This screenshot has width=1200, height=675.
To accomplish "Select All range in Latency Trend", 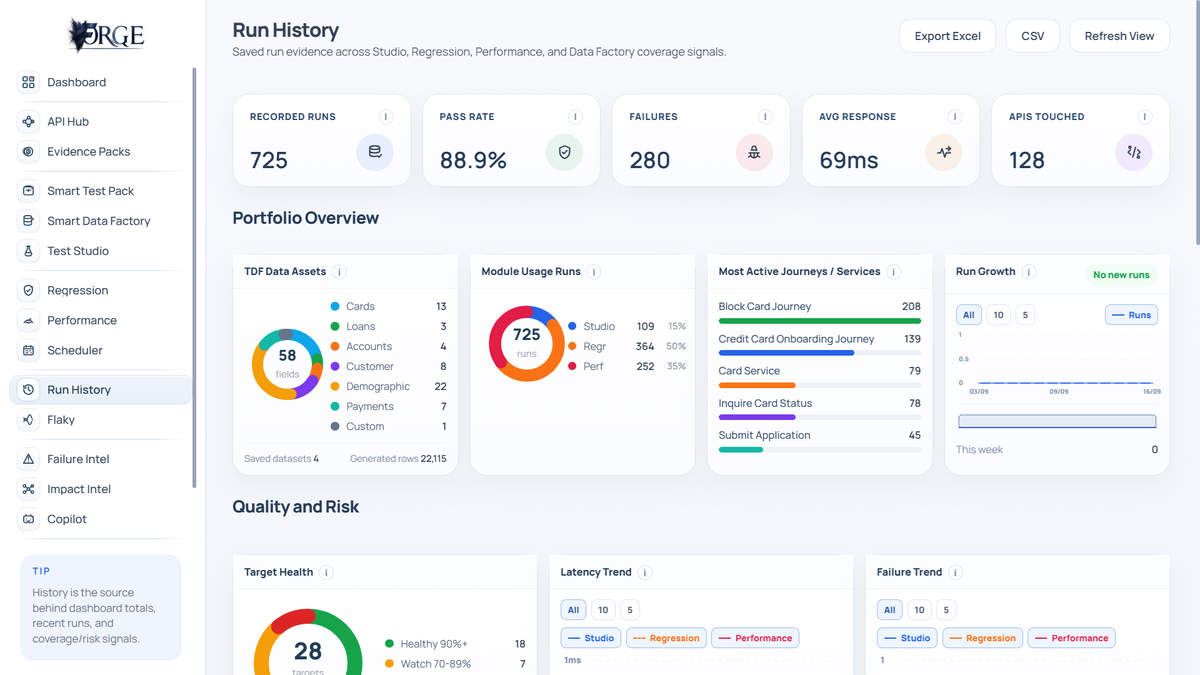I will (573, 610).
